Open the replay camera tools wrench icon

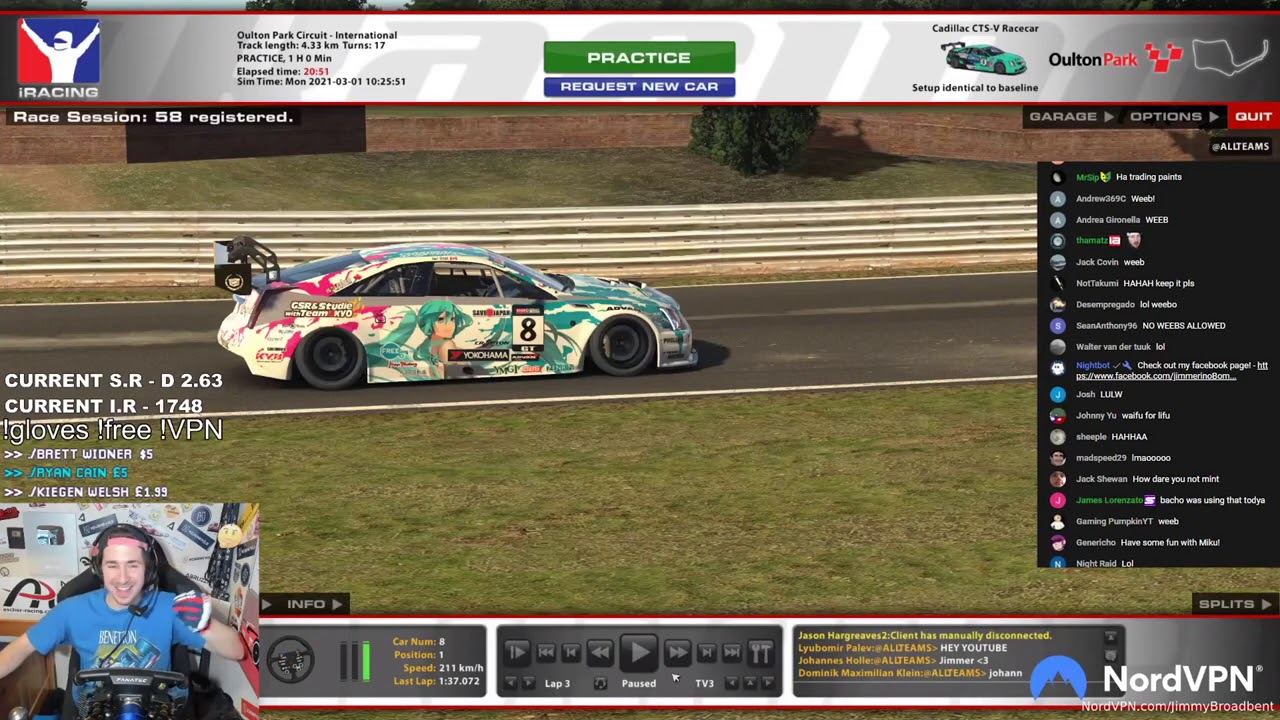click(761, 653)
